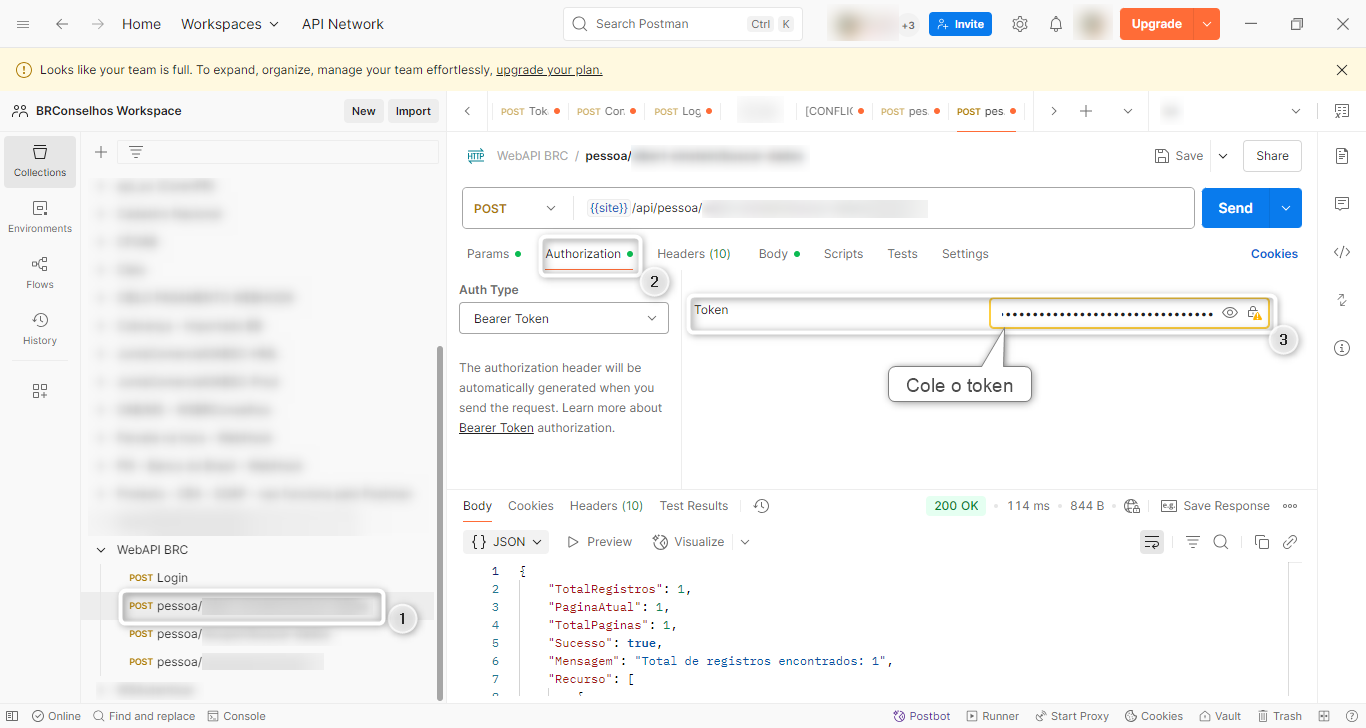Switch to the request Body tab
Image resolution: width=1366 pixels, height=728 pixels.
pyautogui.click(x=779, y=254)
